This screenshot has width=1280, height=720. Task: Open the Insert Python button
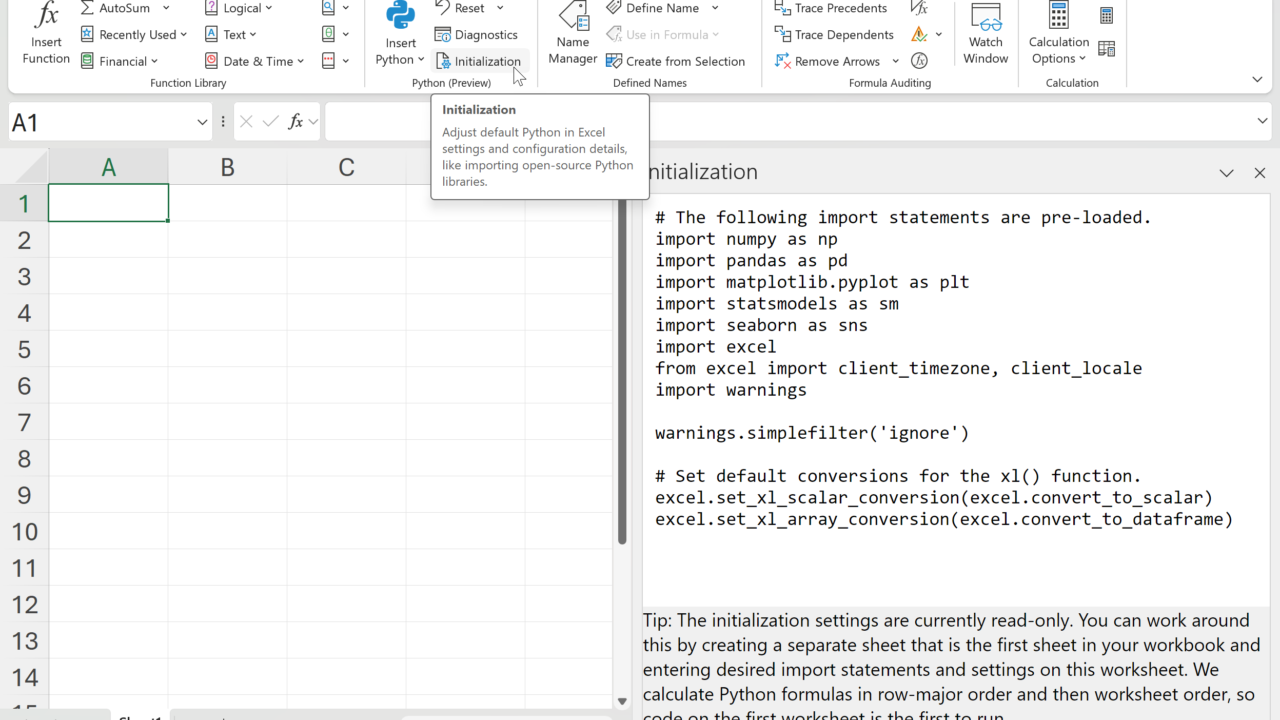point(400,35)
